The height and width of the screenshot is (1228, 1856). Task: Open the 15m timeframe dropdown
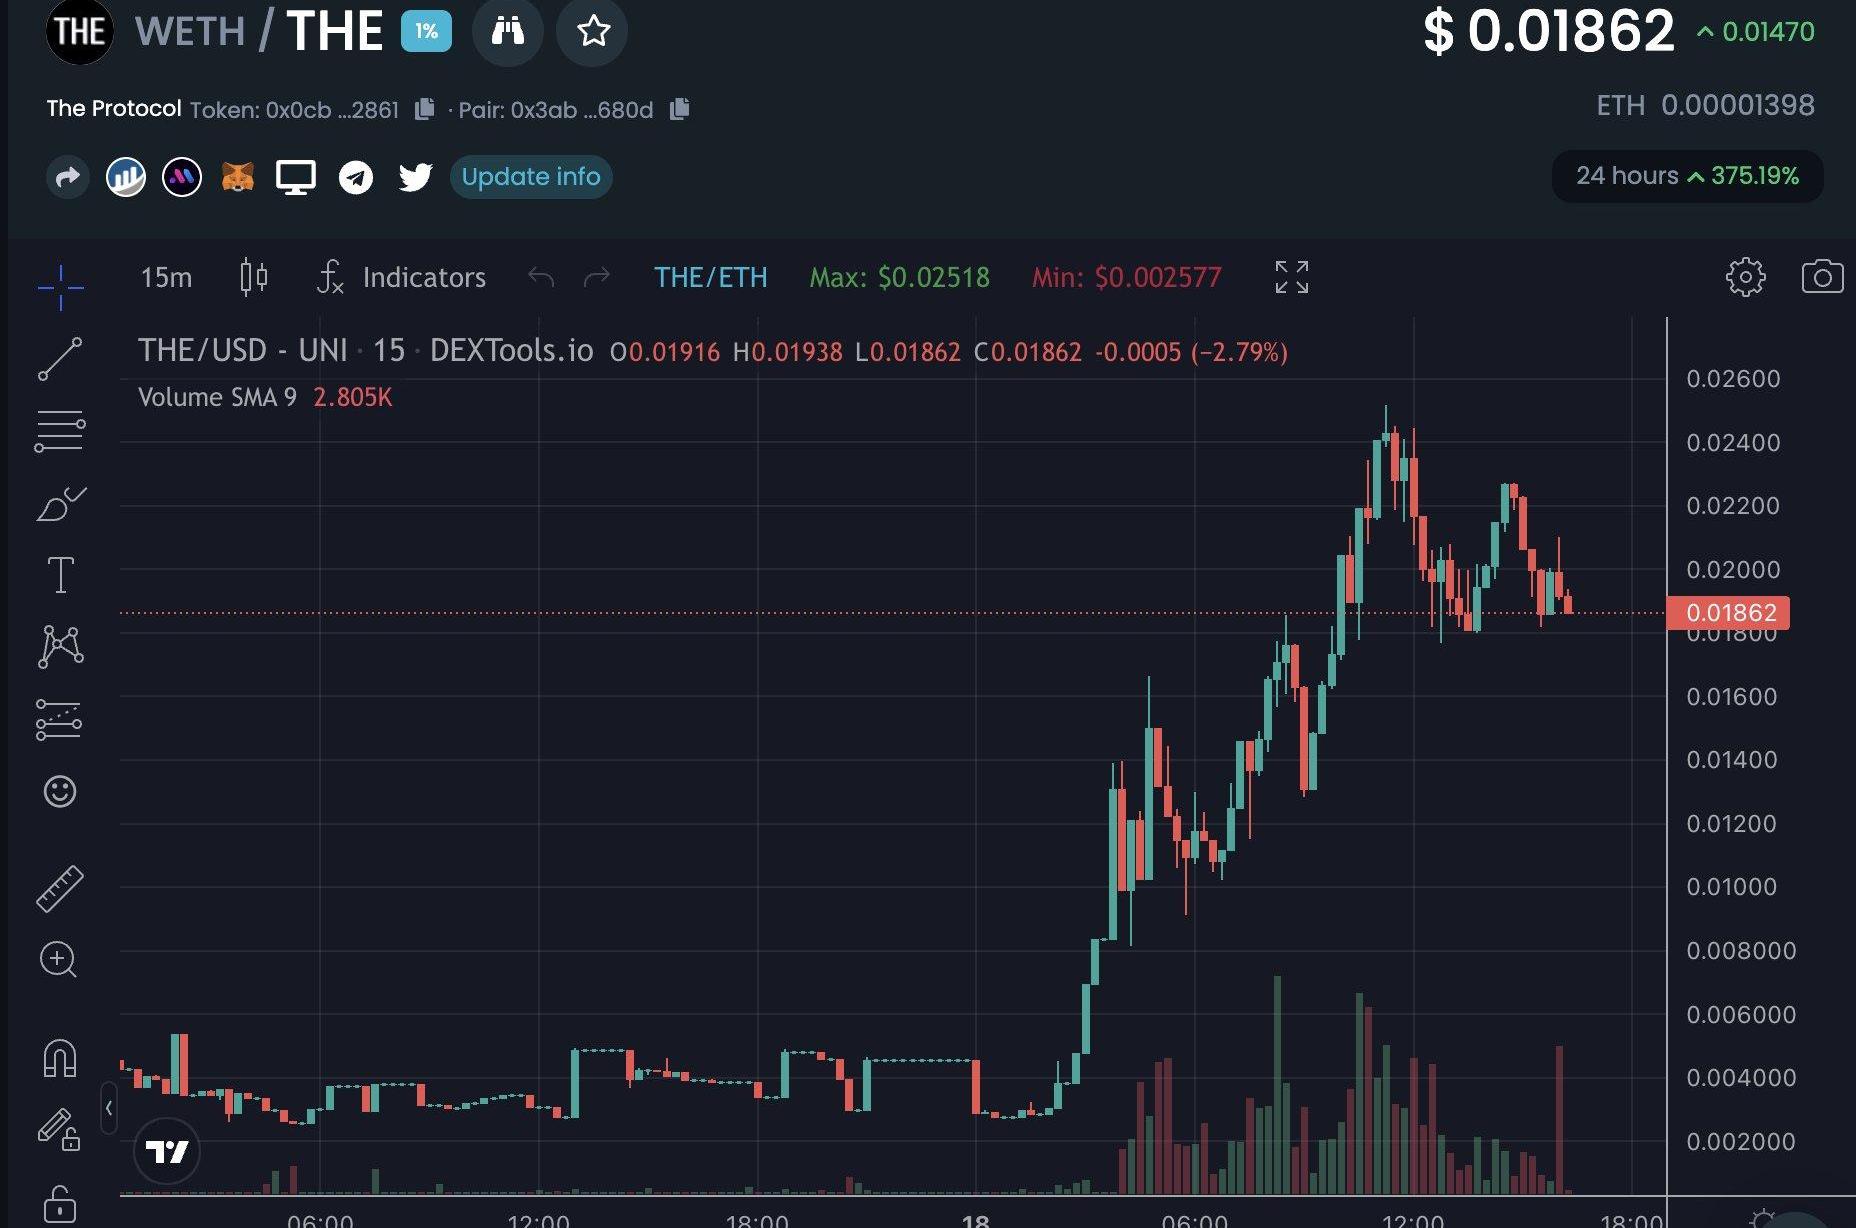pos(166,277)
